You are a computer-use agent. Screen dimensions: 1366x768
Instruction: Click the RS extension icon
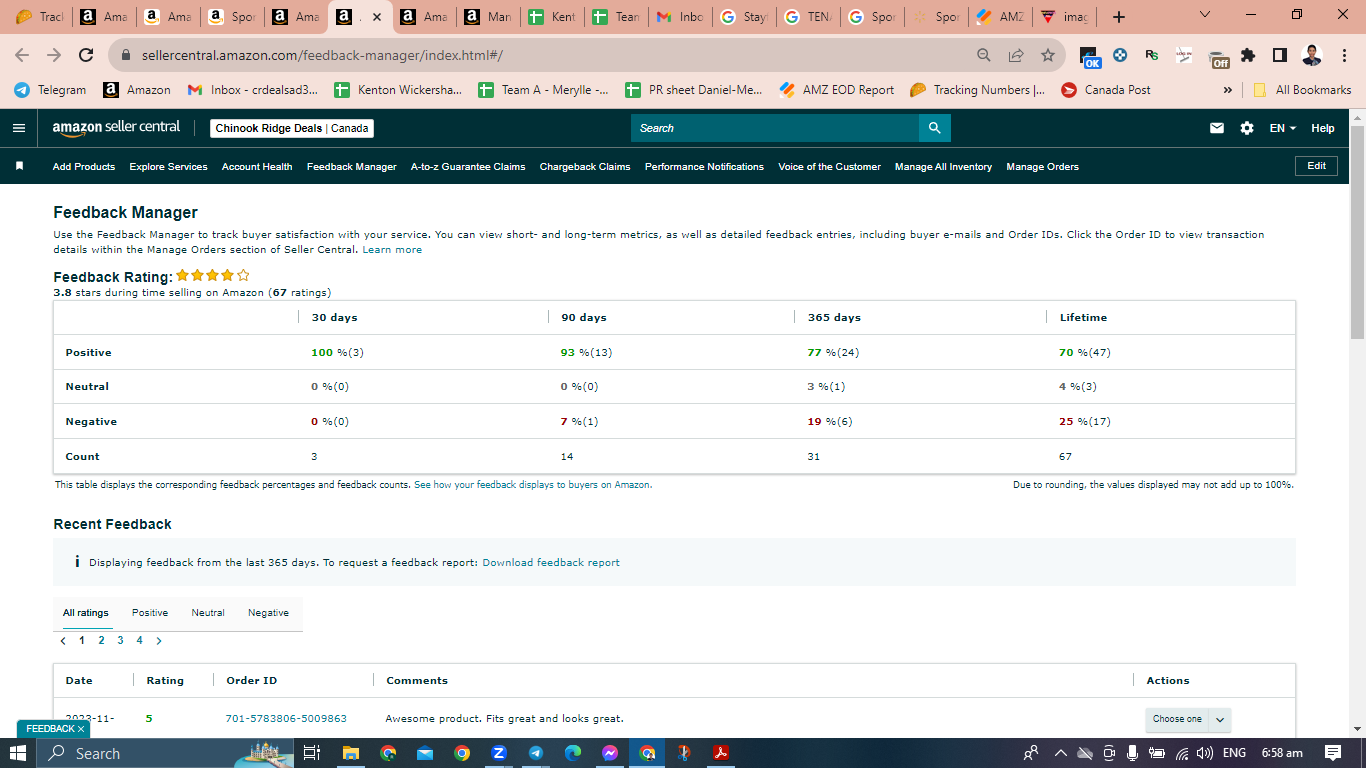[1152, 55]
